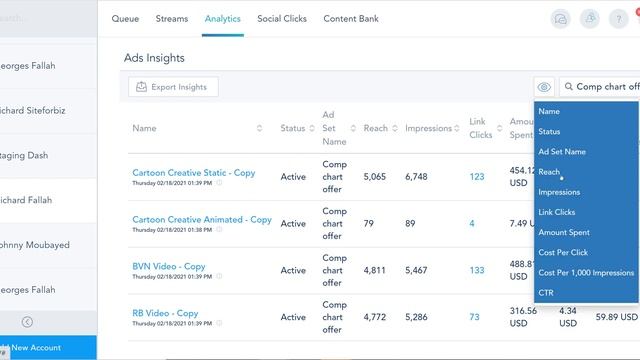This screenshot has height=360, width=640.
Task: Sort by Link Clicks arrows
Action: 500,128
